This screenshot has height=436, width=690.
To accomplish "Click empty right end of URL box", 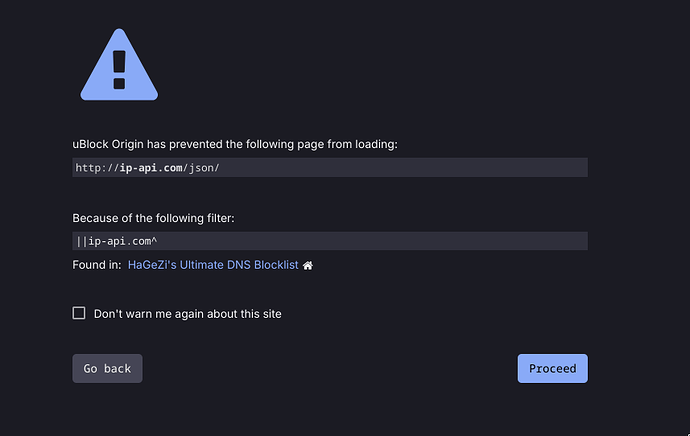I will pyautogui.click(x=540, y=167).
